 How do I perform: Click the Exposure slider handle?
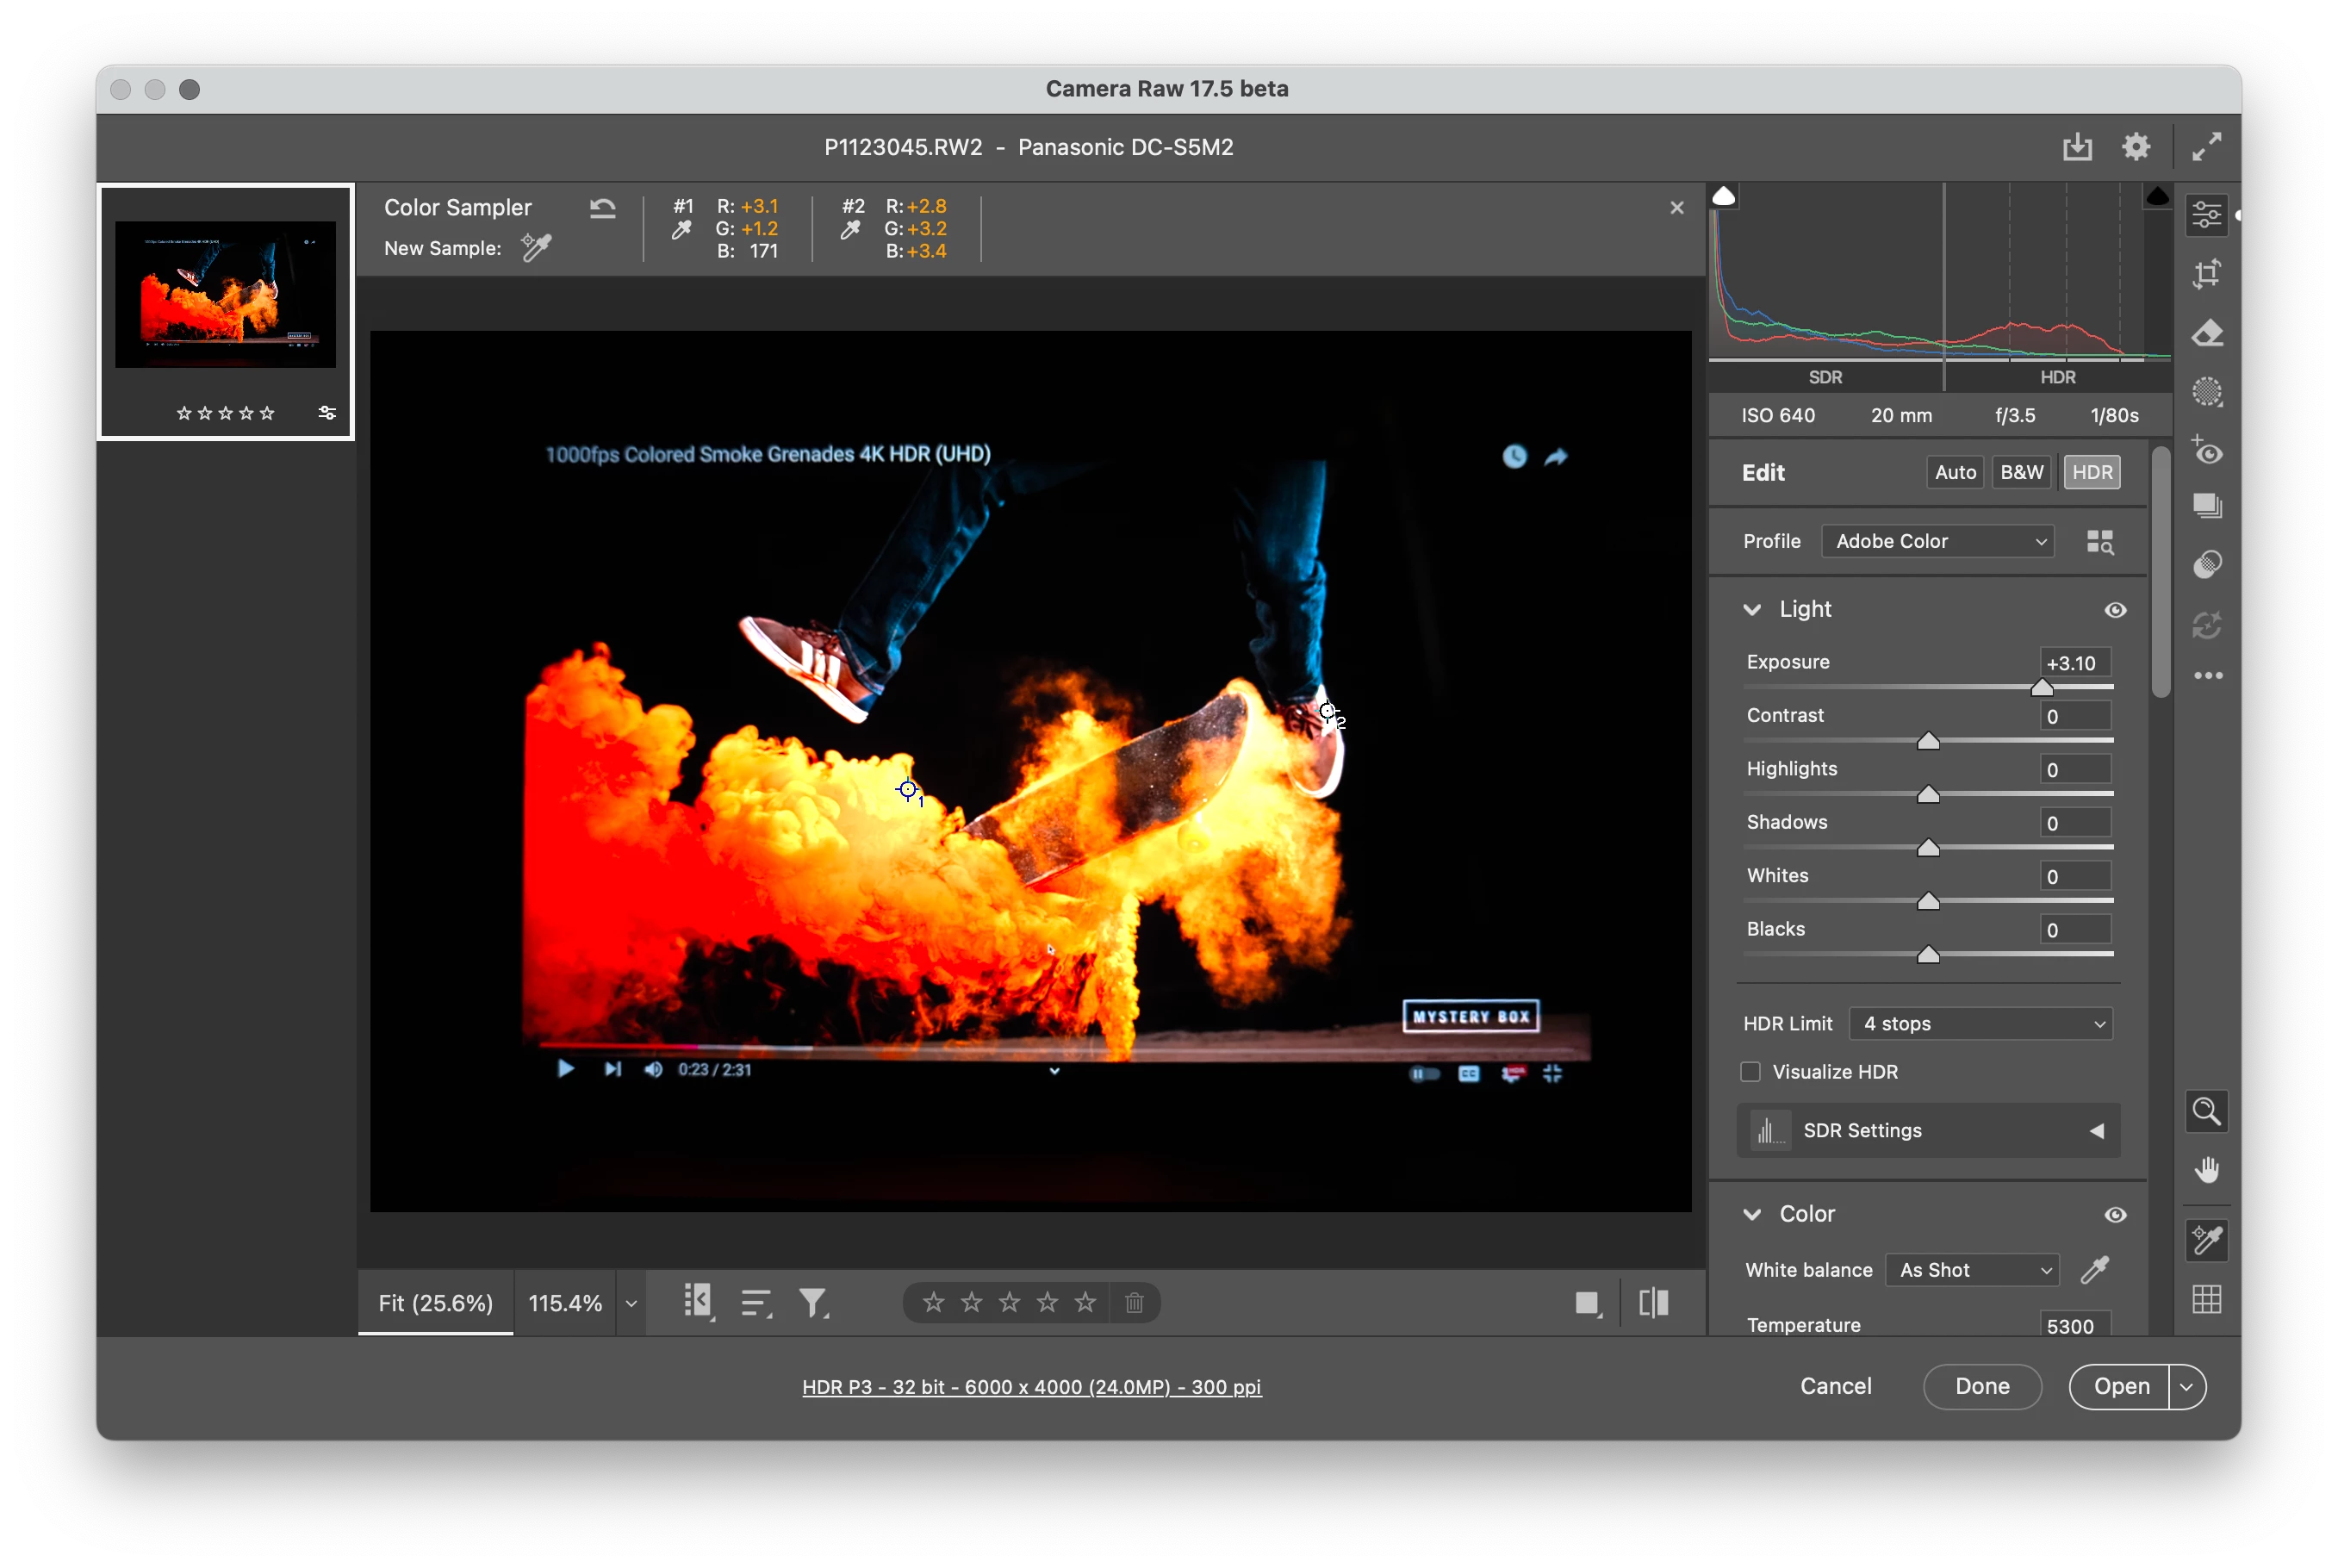click(x=2042, y=688)
